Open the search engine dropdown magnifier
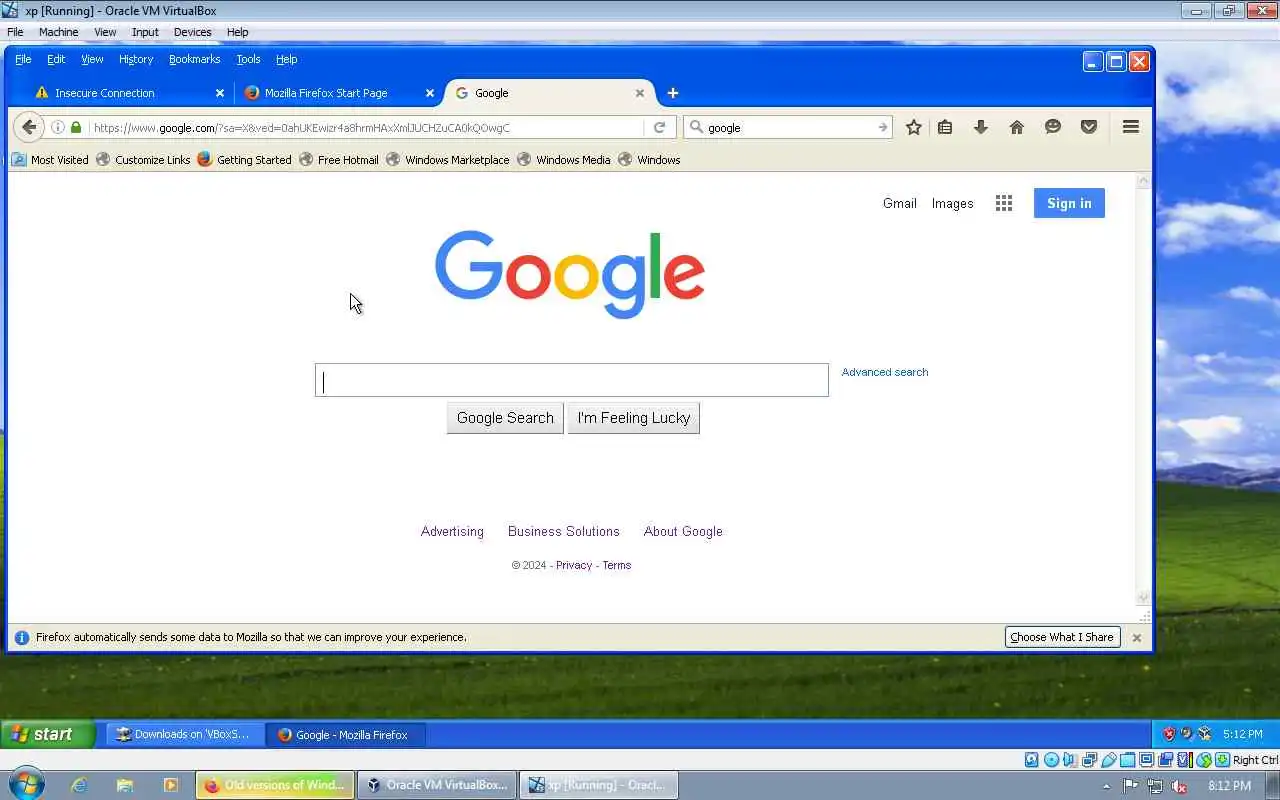 tap(697, 127)
